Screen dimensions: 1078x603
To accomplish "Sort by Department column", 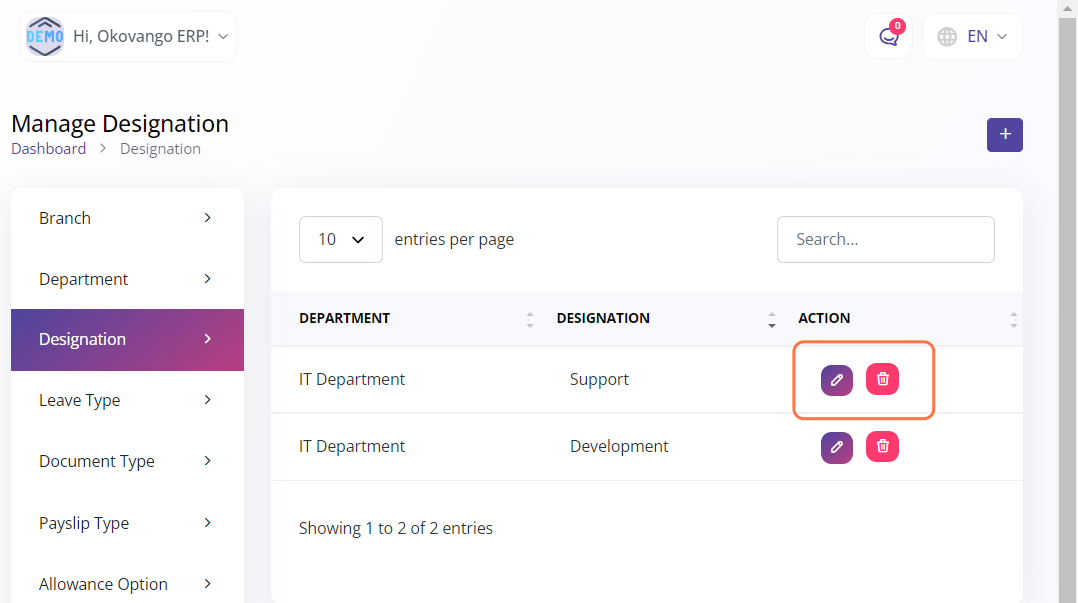I will pos(529,319).
